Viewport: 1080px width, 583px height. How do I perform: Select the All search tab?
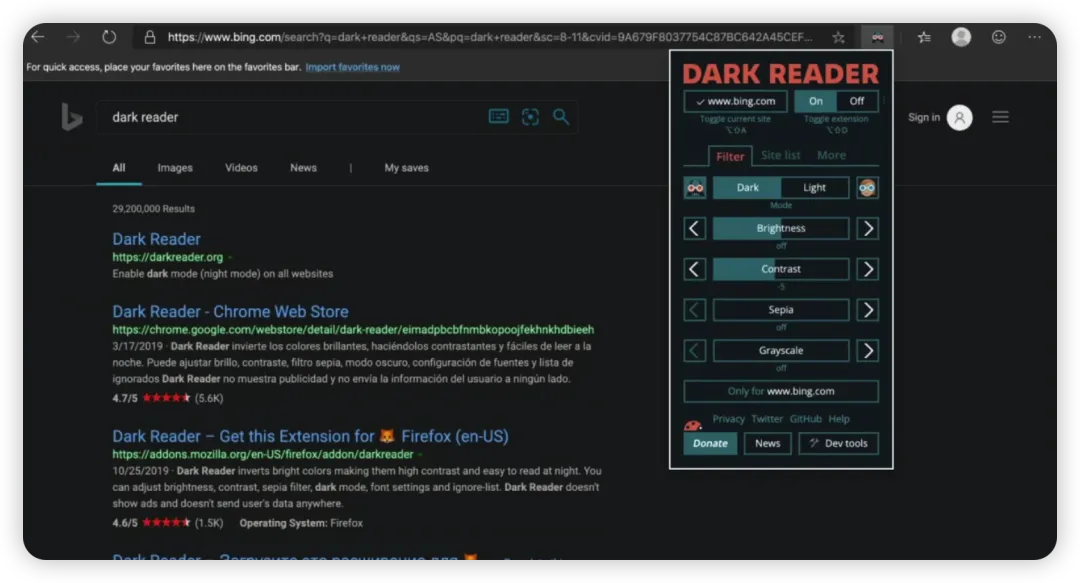(119, 167)
